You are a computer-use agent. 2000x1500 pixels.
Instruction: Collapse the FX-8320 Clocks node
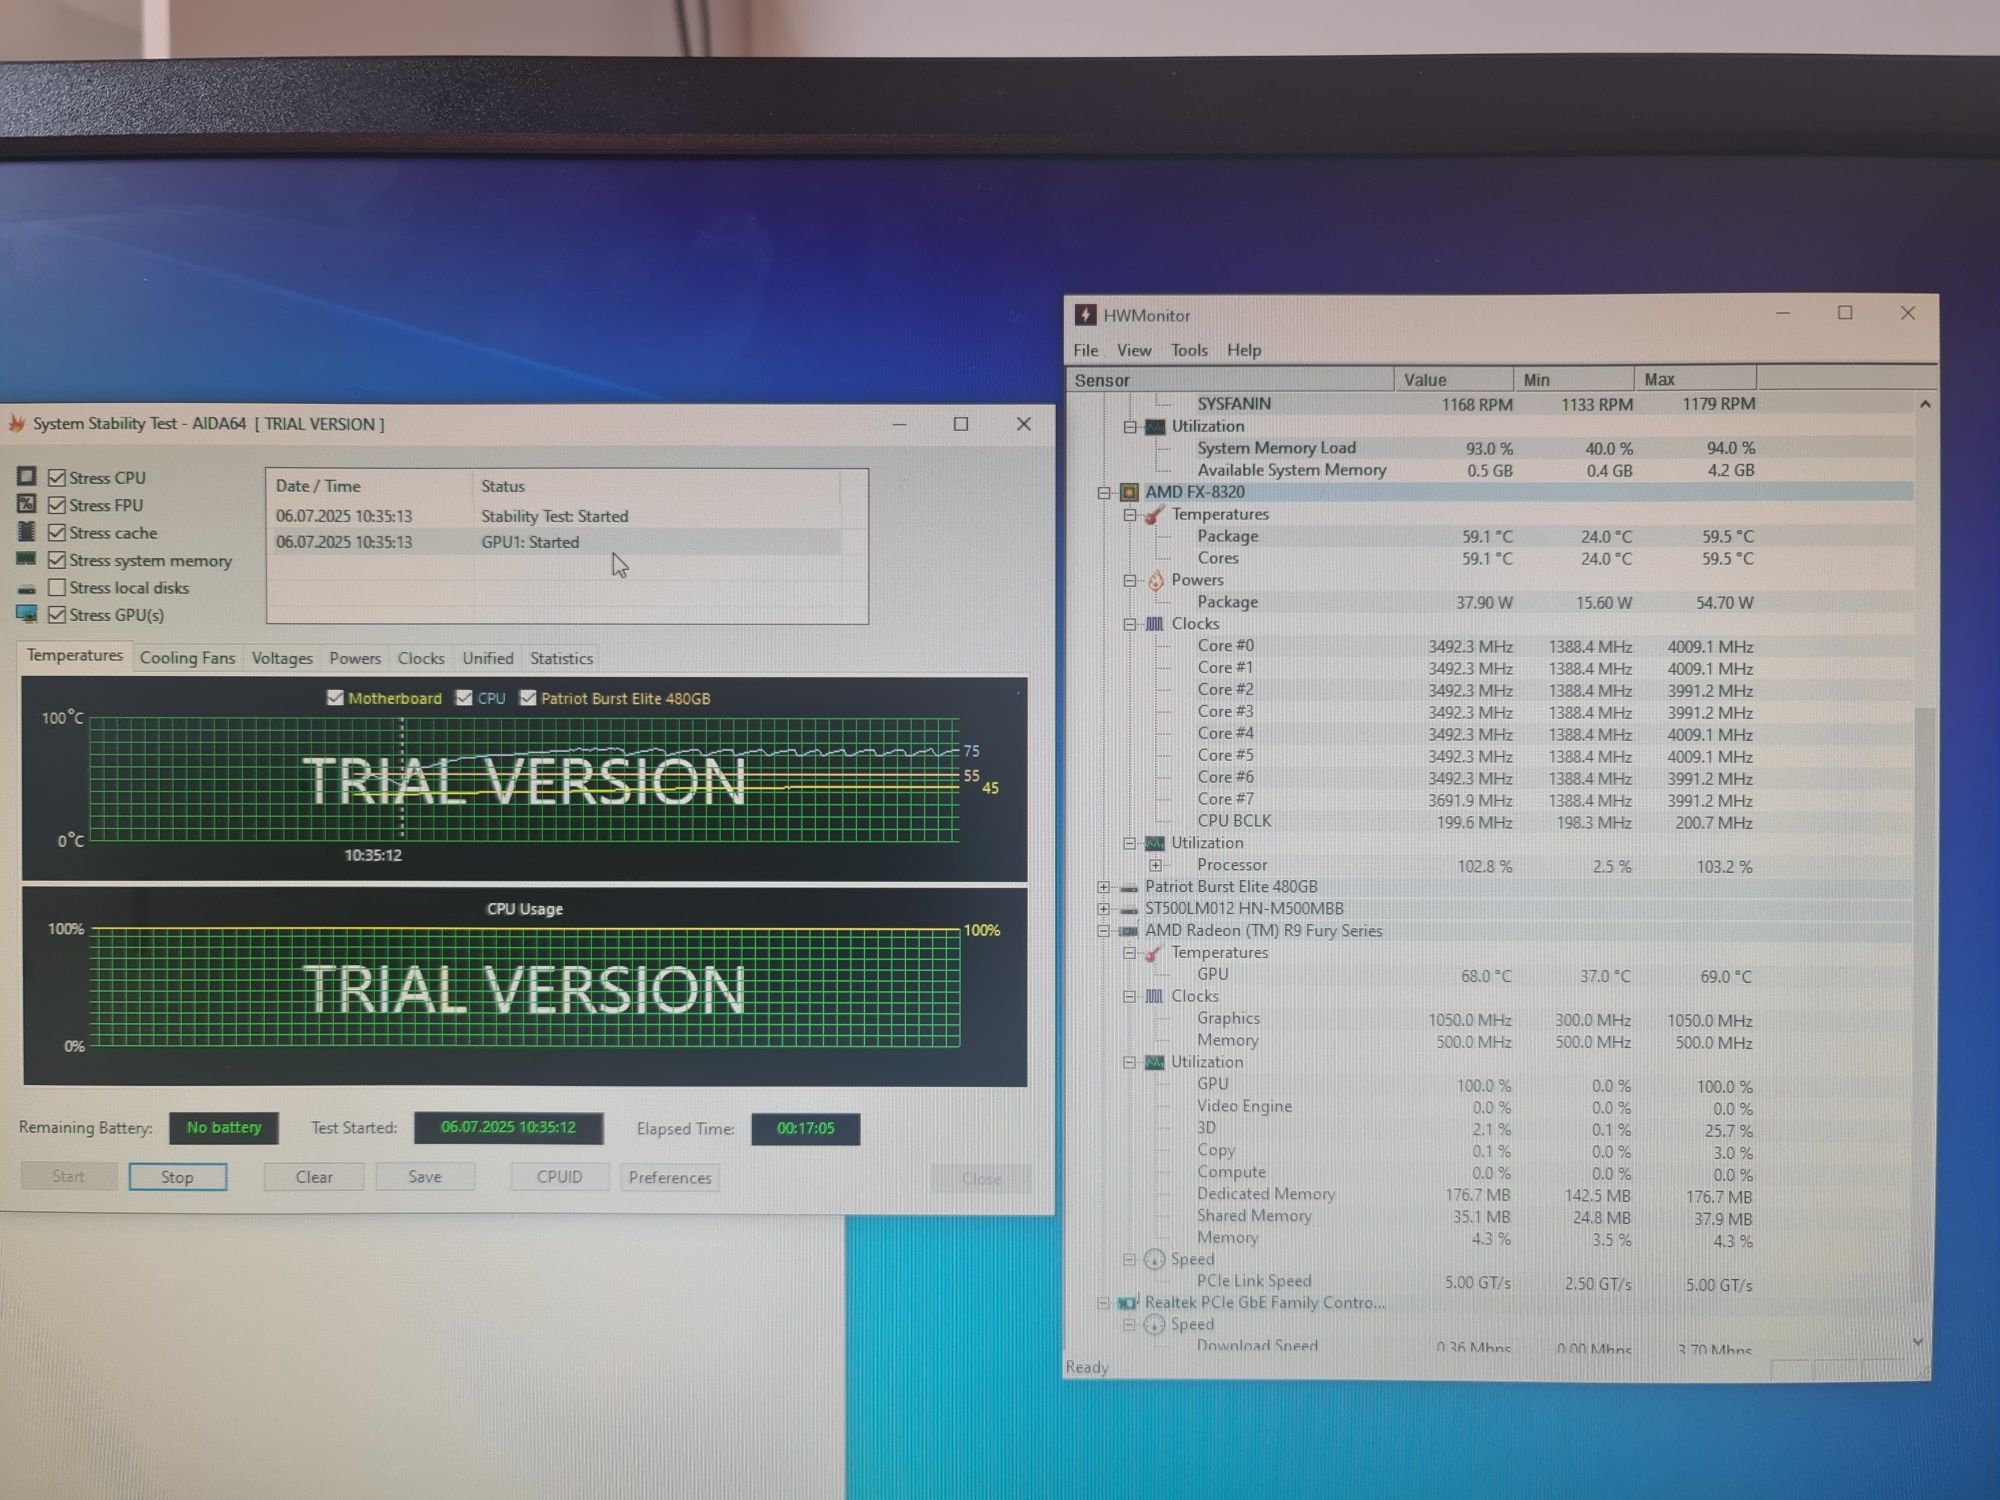pos(1129,624)
